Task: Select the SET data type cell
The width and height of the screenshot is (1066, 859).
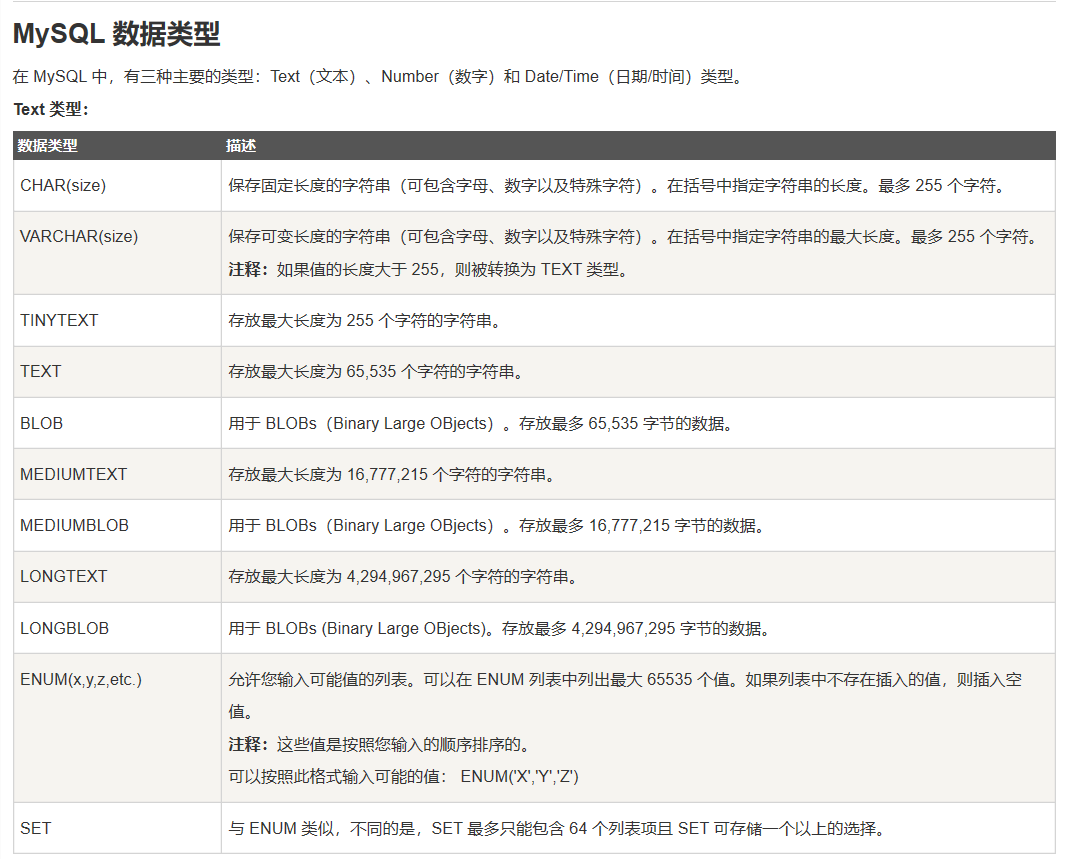Action: (117, 828)
